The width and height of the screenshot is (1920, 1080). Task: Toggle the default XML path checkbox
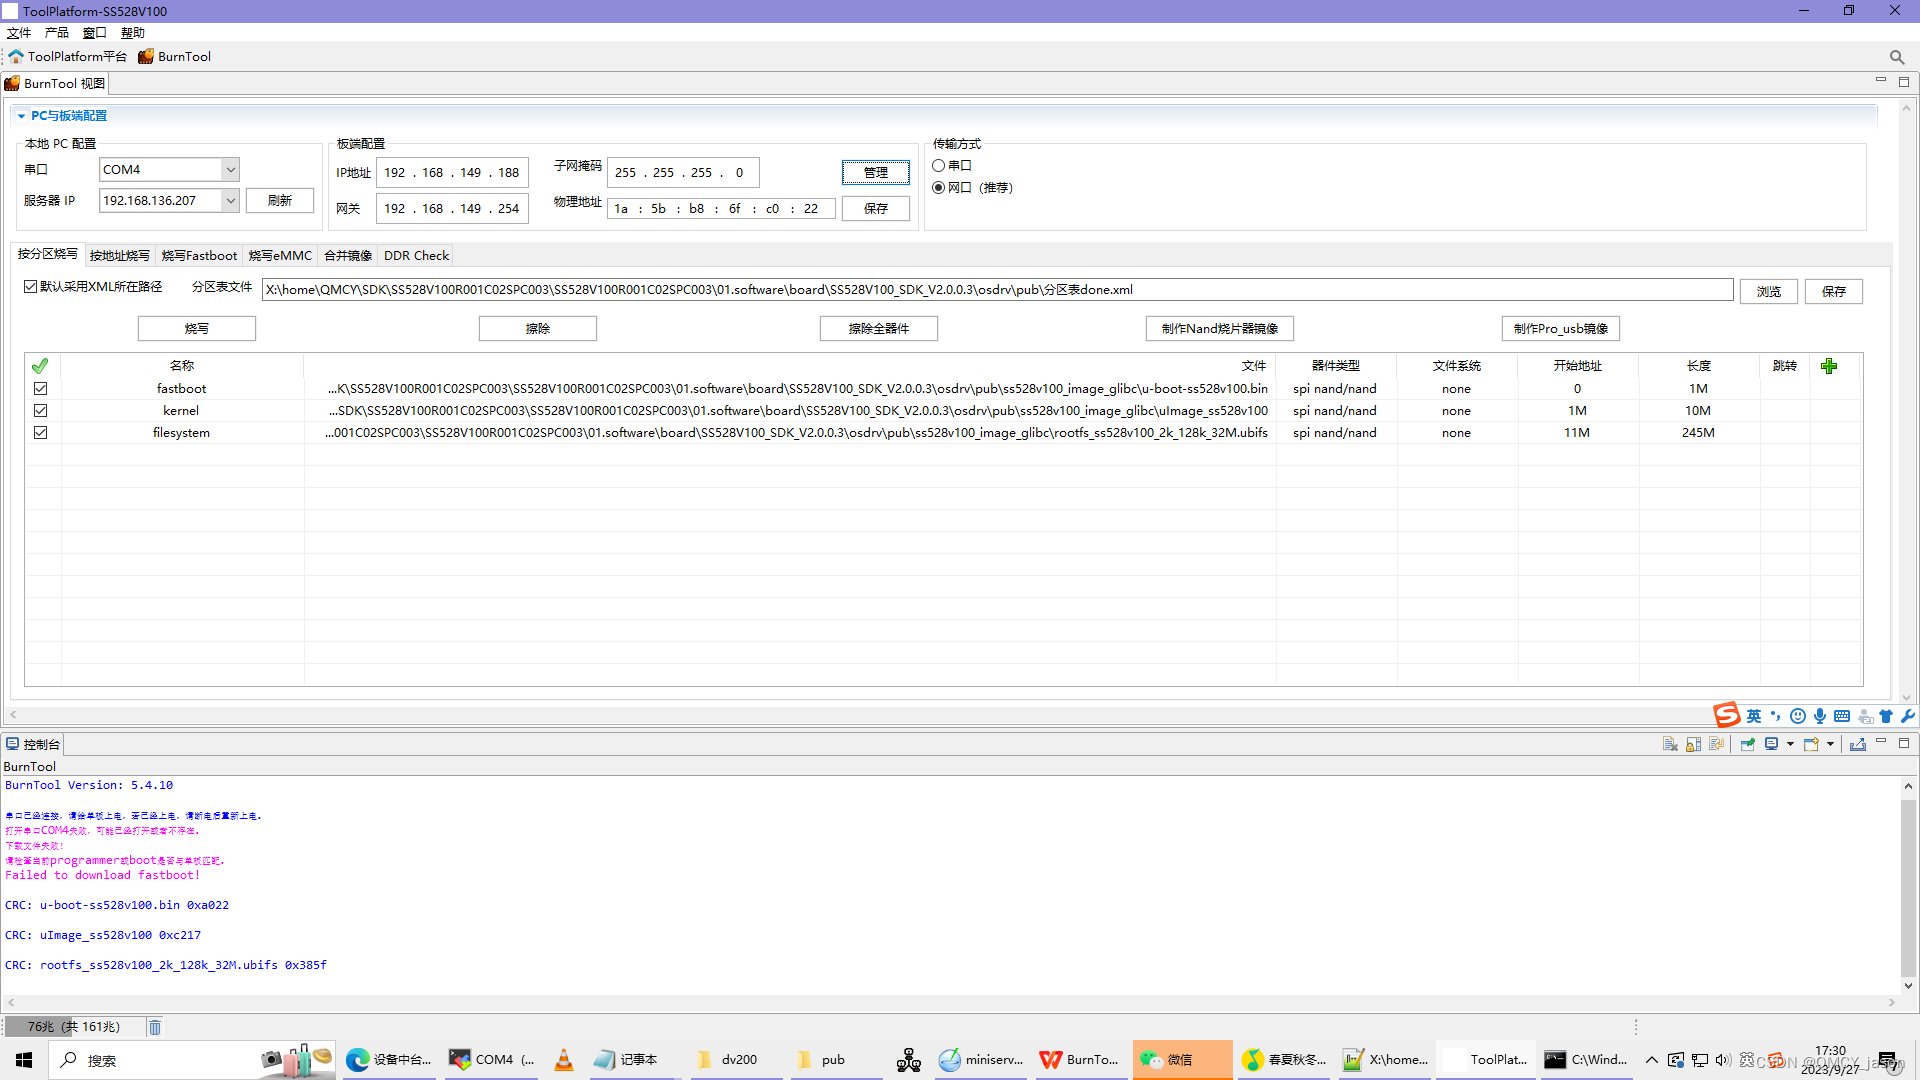click(x=31, y=287)
